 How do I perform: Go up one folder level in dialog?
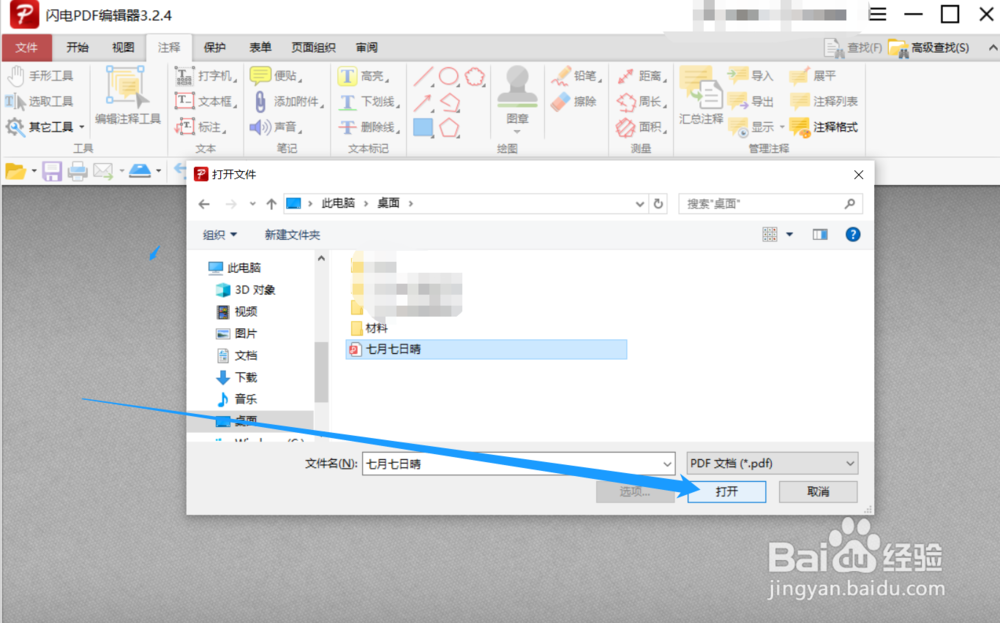coord(272,204)
